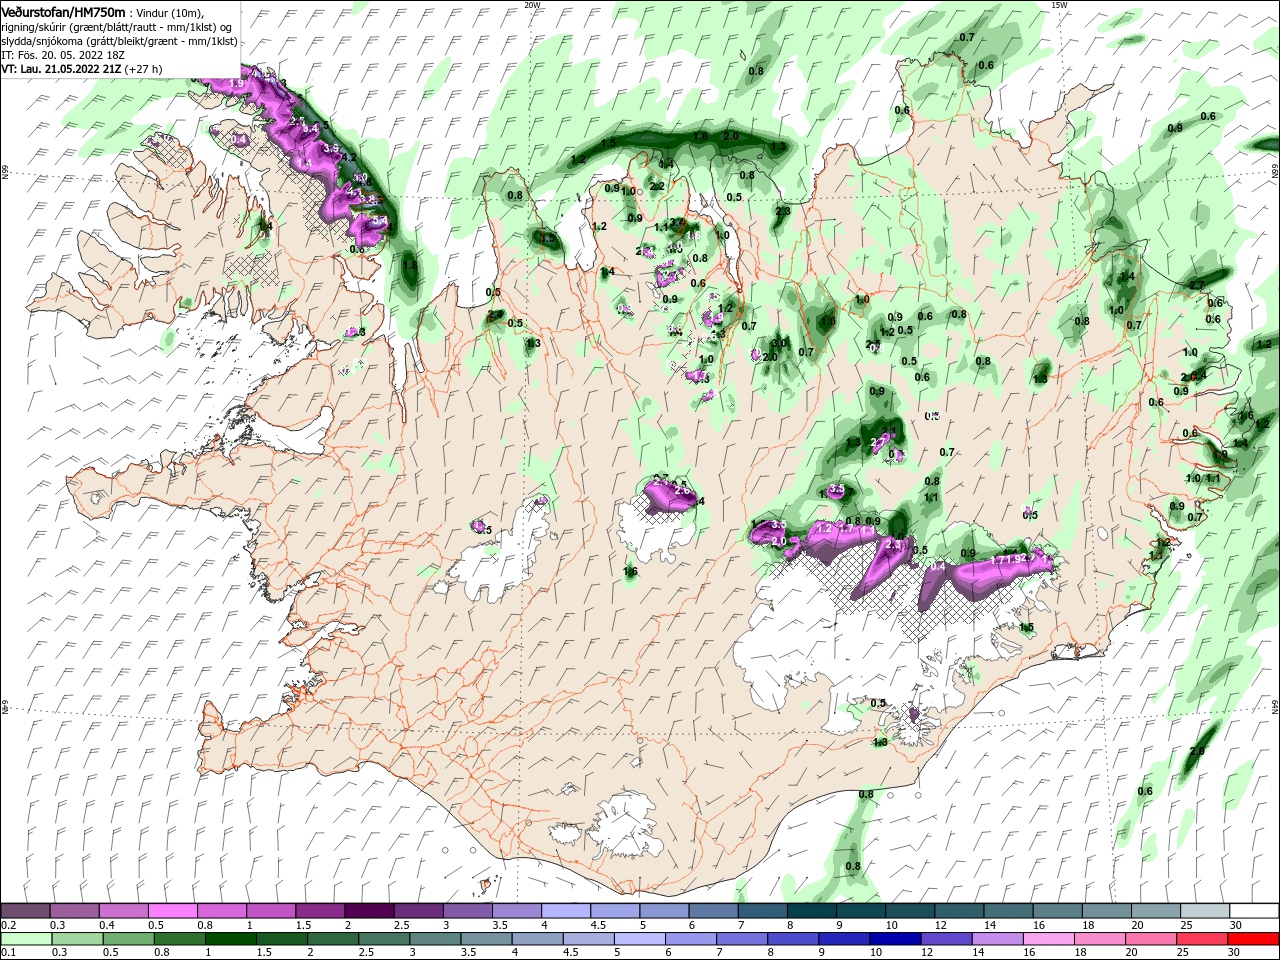The height and width of the screenshot is (960, 1280).
Task: Click the 20W longitude label at top
Action: pos(532,5)
